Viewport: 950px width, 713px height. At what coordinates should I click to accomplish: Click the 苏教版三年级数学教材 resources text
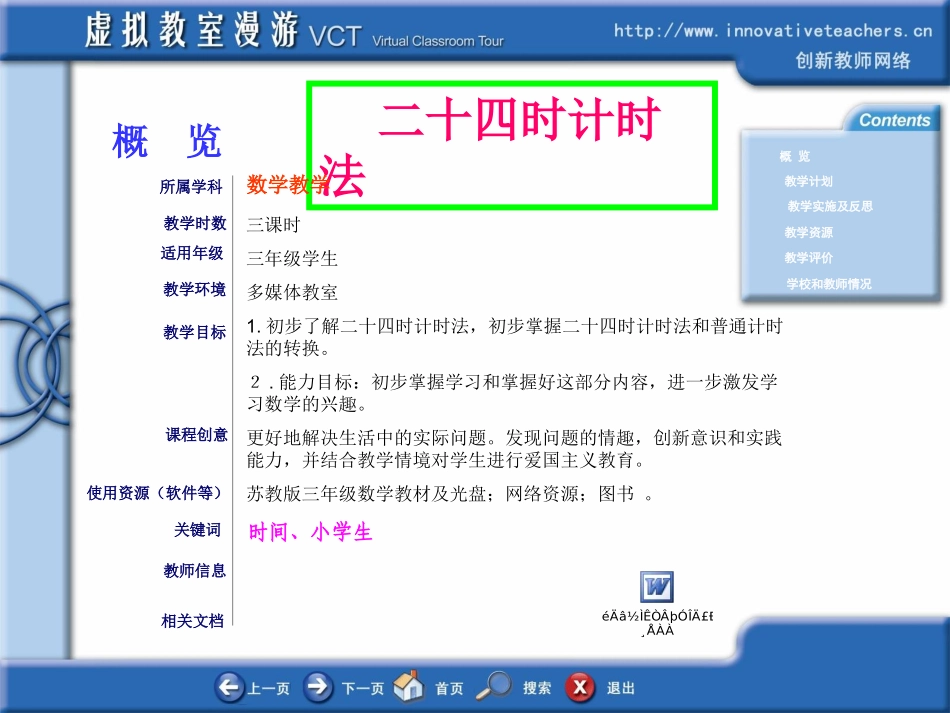pos(450,494)
